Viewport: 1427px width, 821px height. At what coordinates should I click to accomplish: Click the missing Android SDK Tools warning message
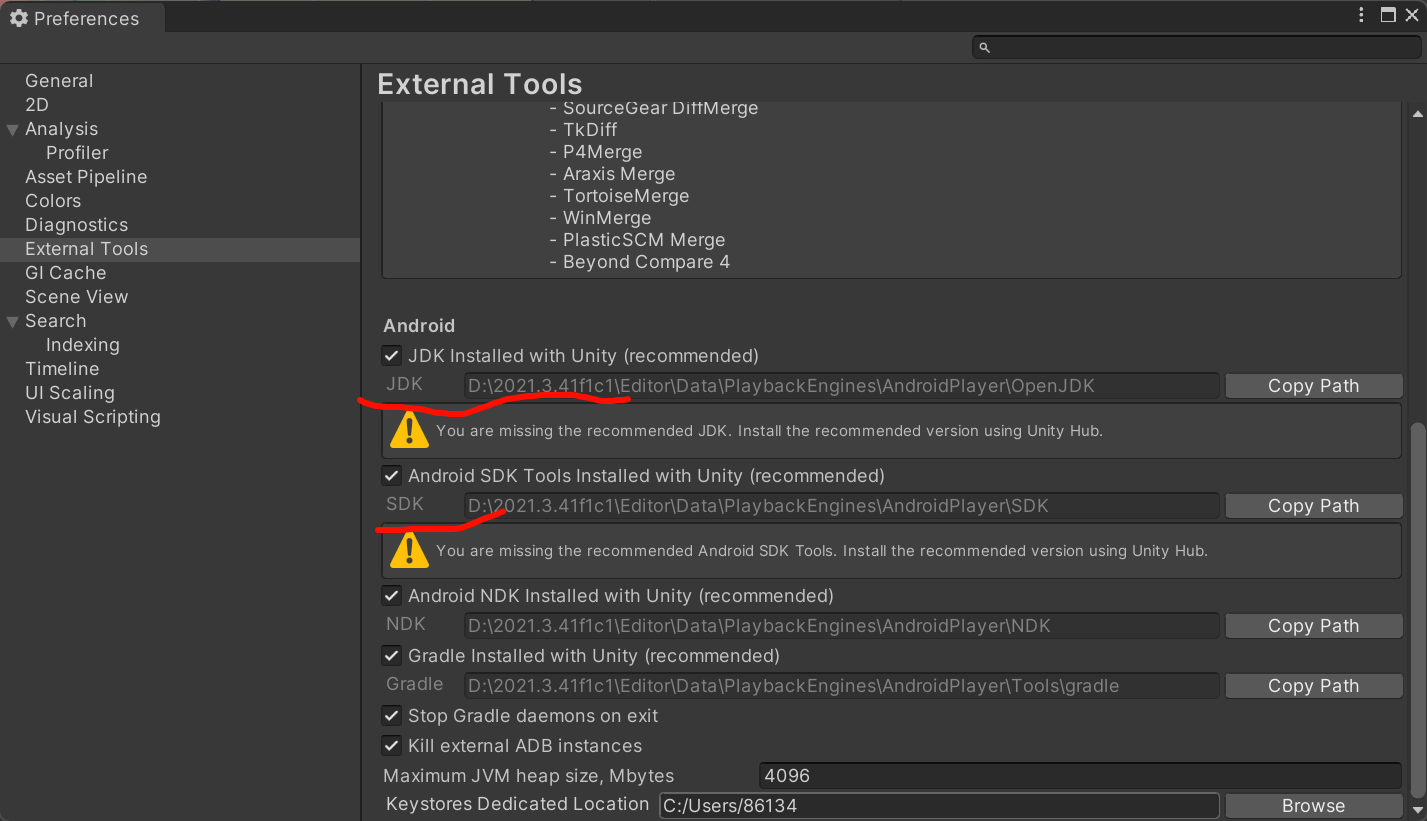click(x=822, y=551)
